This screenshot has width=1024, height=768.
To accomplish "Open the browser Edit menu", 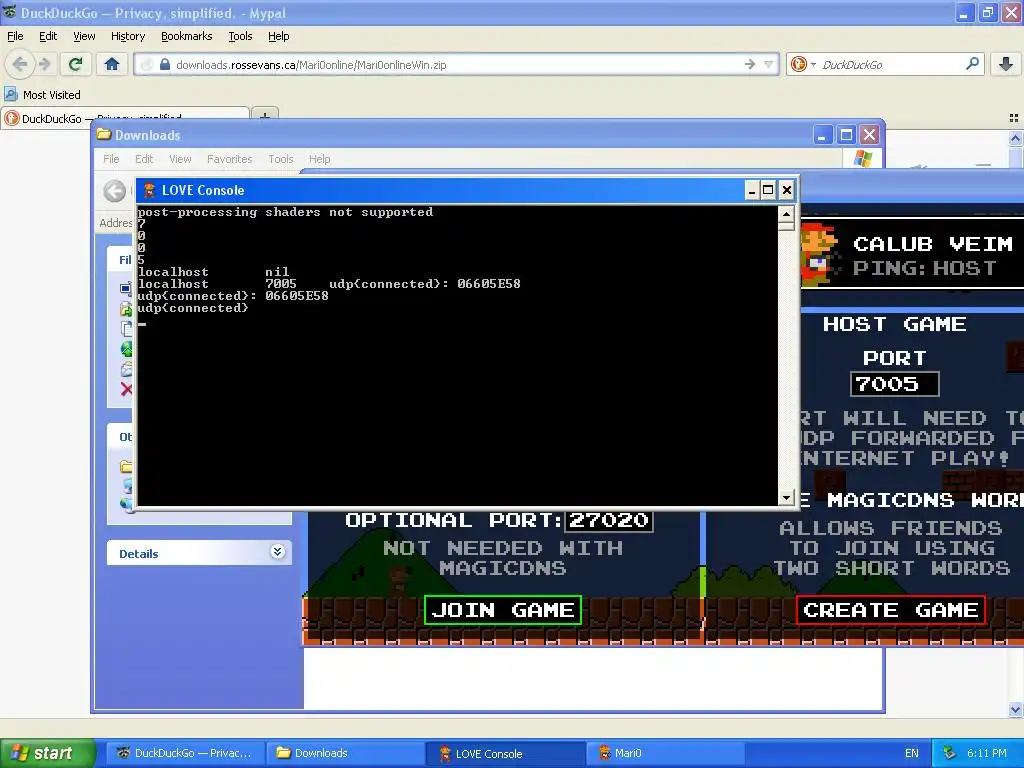I will pyautogui.click(x=48, y=36).
